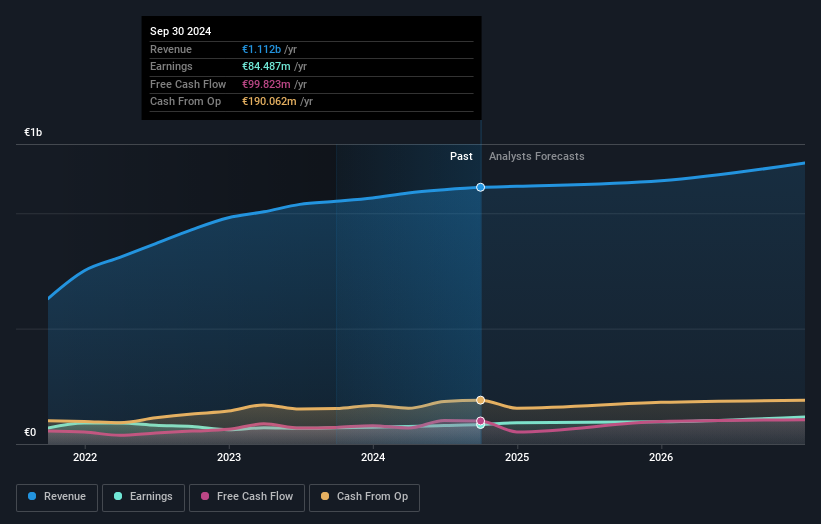The image size is (821, 524).
Task: Click the 2025 x-axis label
Action: click(517, 458)
